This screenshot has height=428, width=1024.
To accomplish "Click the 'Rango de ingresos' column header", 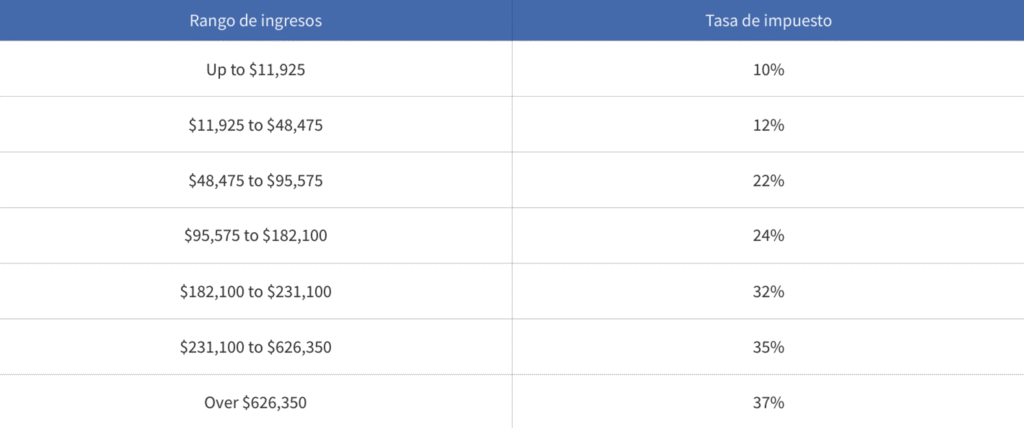I will [255, 20].
